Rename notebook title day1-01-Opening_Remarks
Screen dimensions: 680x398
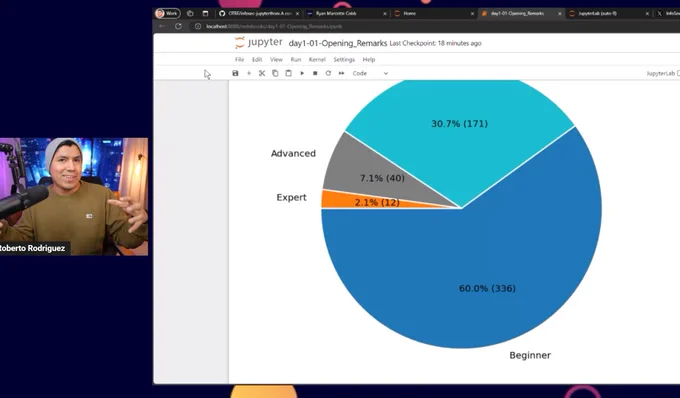coord(337,43)
